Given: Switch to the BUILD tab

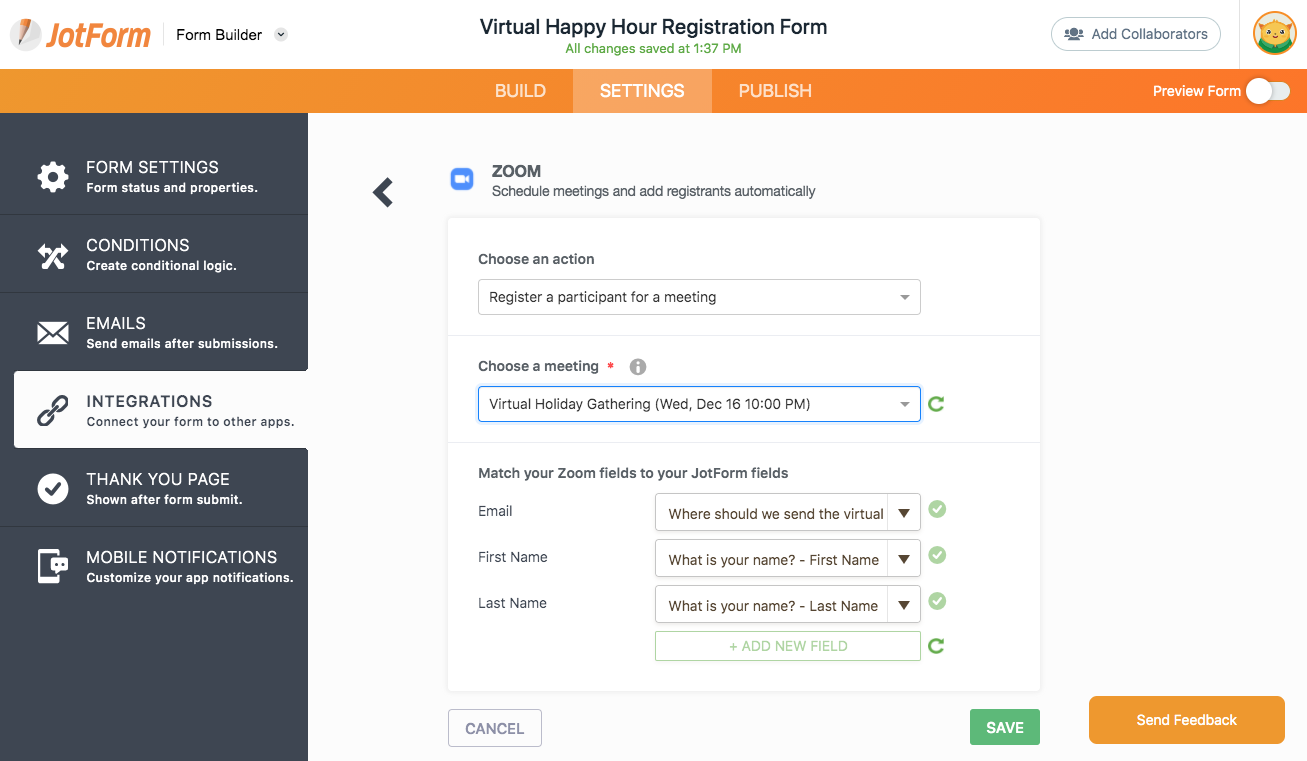Looking at the screenshot, I should click(x=520, y=91).
